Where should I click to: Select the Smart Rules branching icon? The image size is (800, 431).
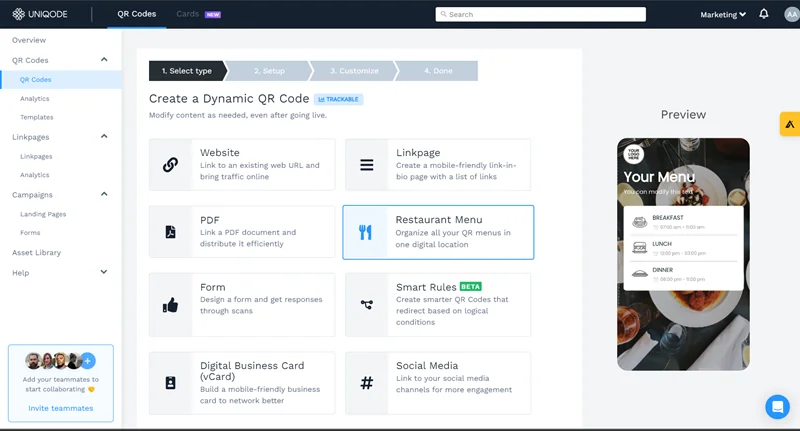(366, 305)
